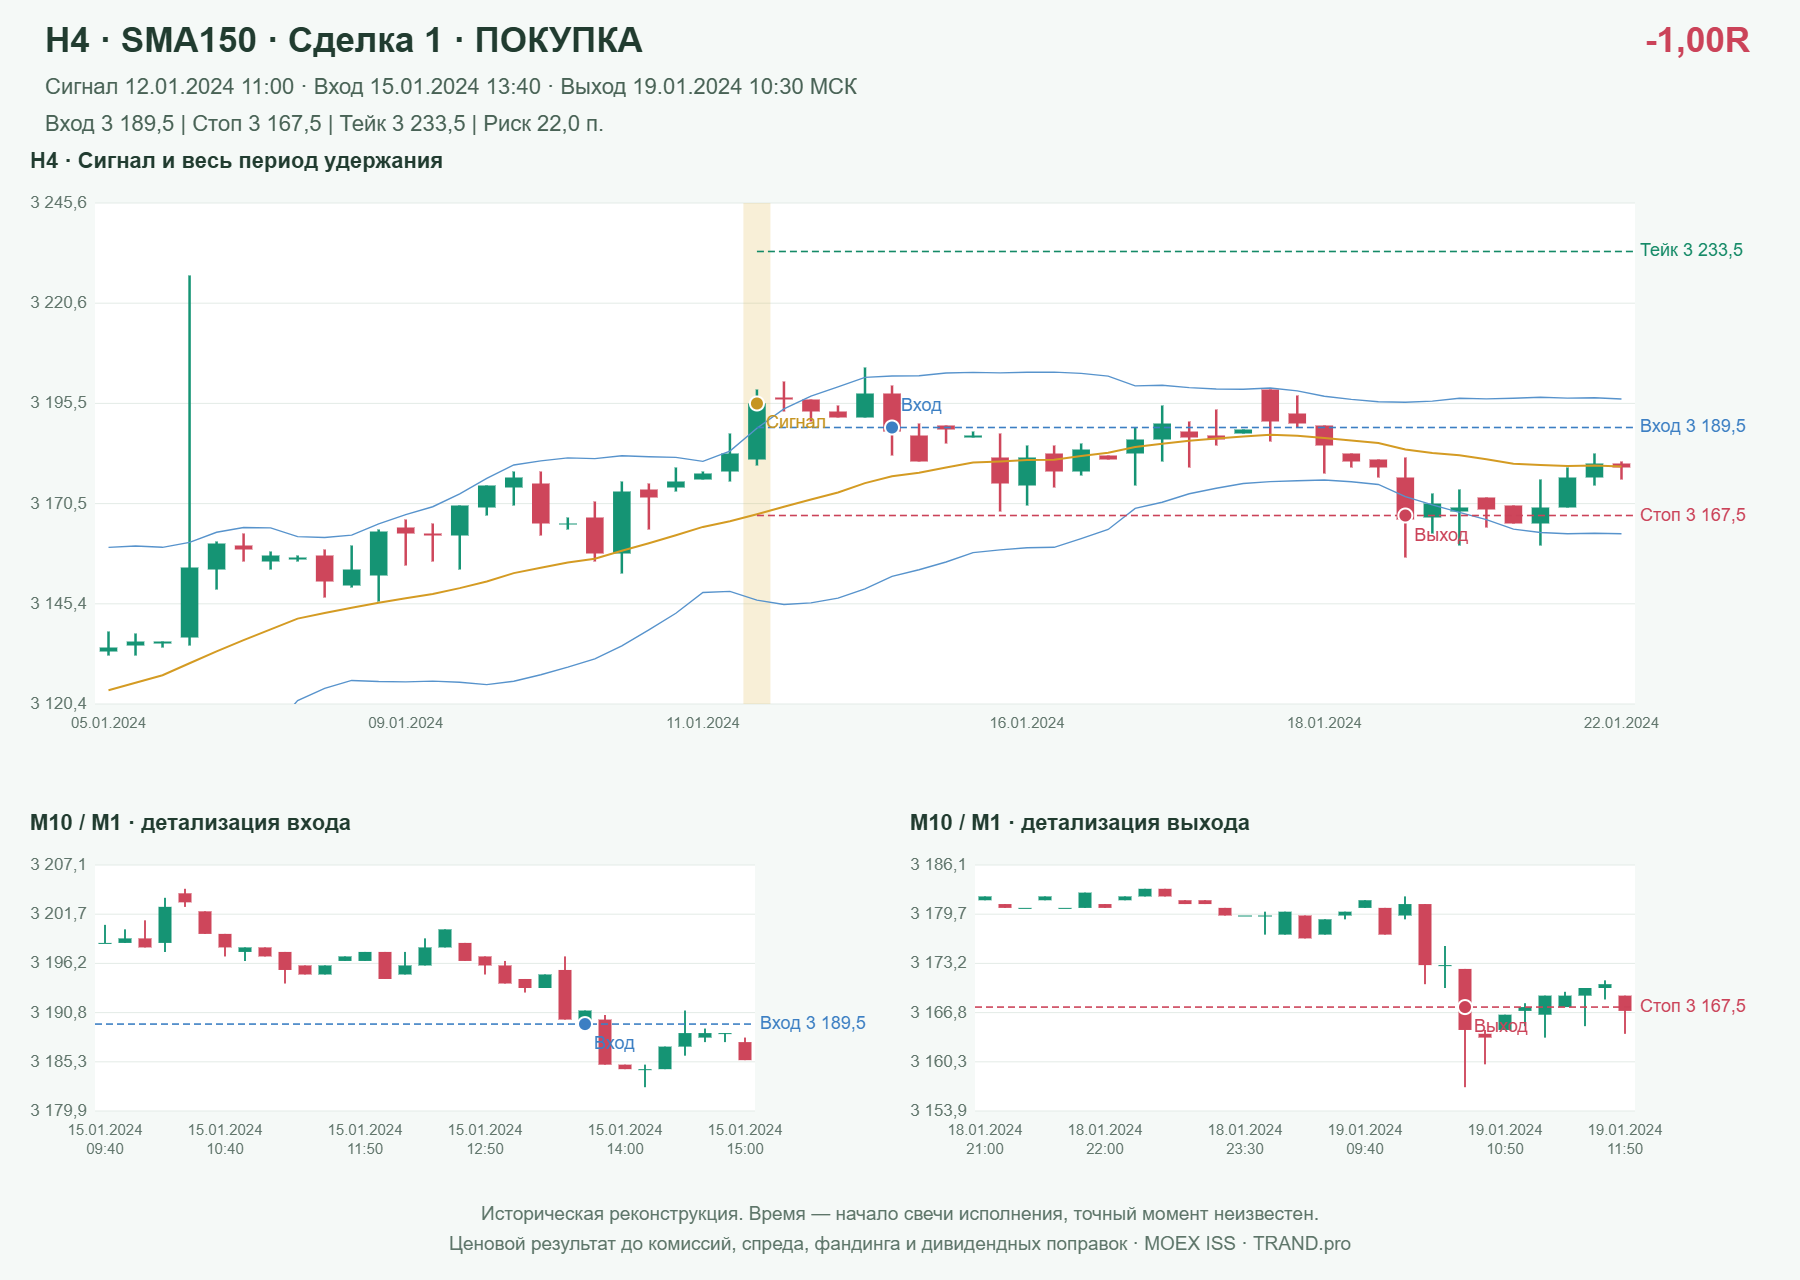Click the 3 245,6 price axis label
The width and height of the screenshot is (1800, 1280).
point(58,203)
